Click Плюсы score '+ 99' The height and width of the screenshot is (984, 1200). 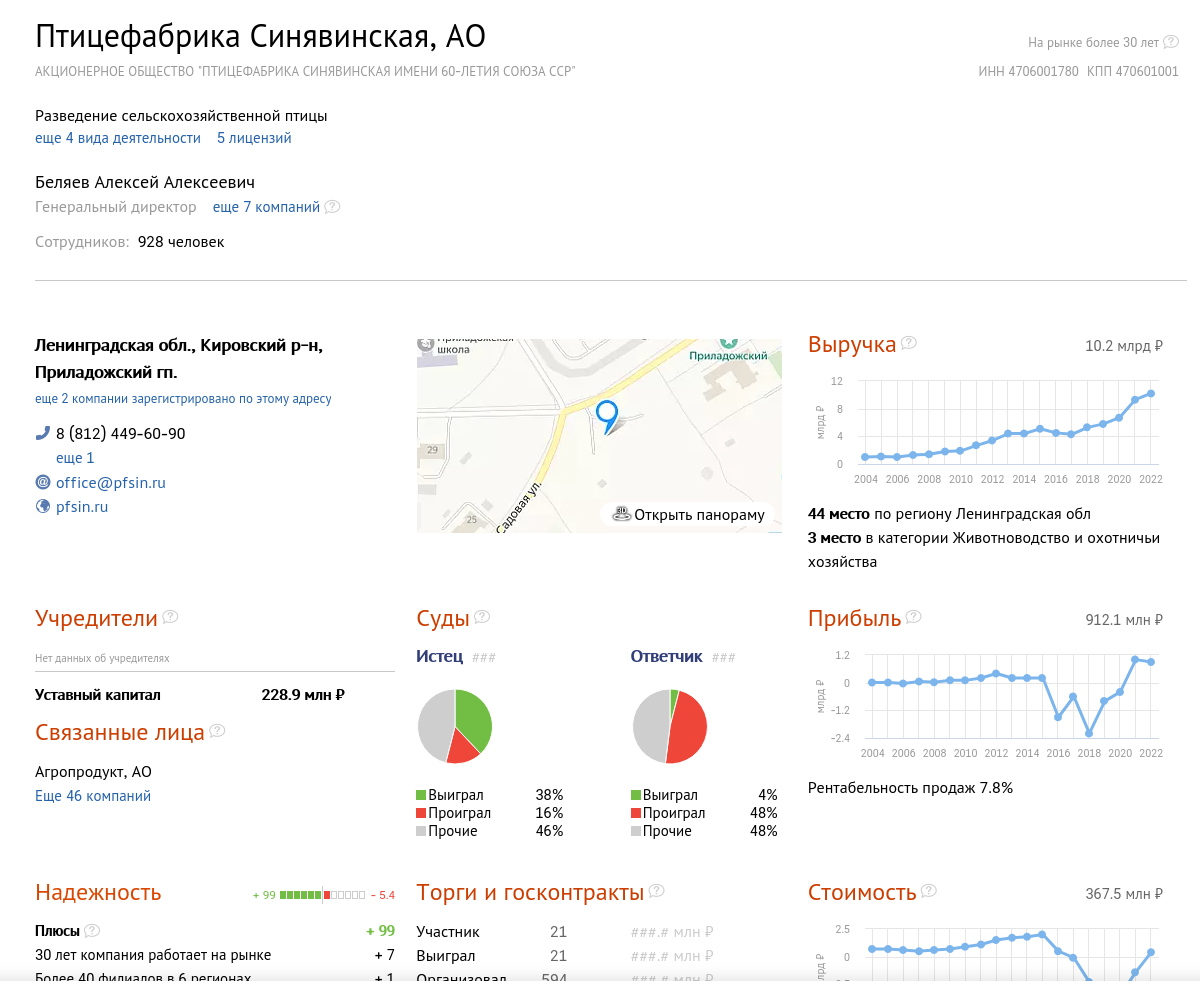pyautogui.click(x=380, y=931)
